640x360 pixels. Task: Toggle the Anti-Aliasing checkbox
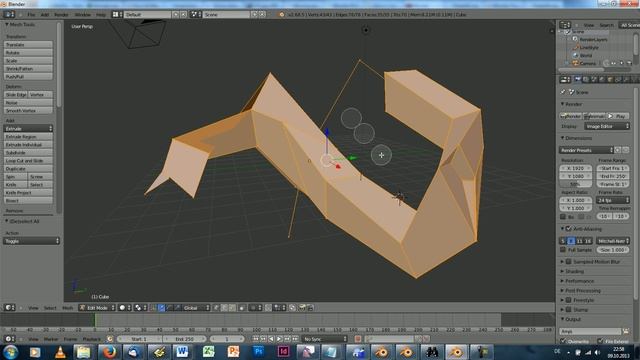(x=569, y=229)
